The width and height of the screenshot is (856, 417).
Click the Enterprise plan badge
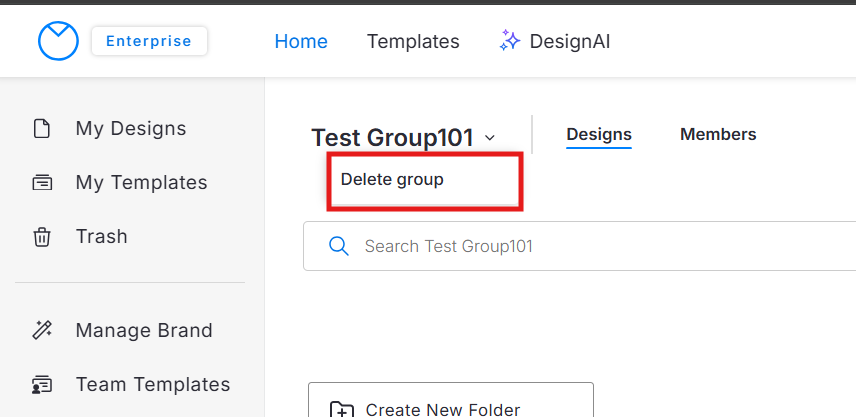click(x=149, y=41)
